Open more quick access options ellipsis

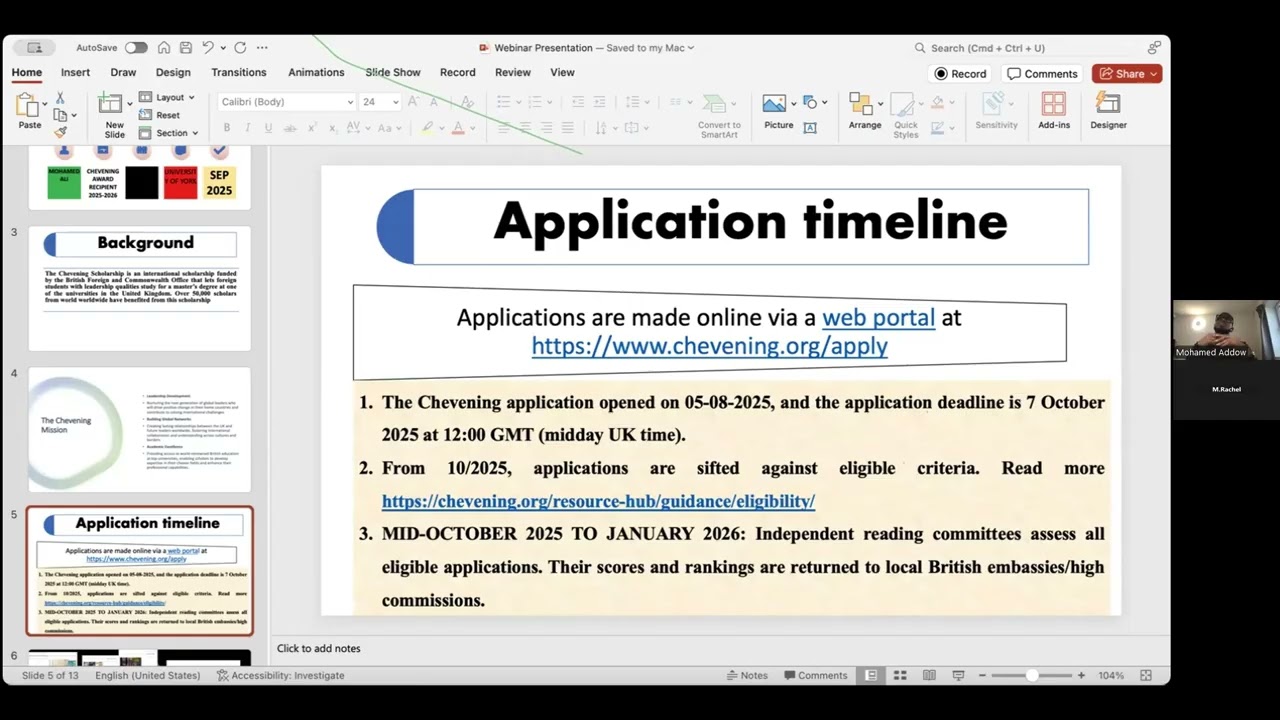click(262, 47)
